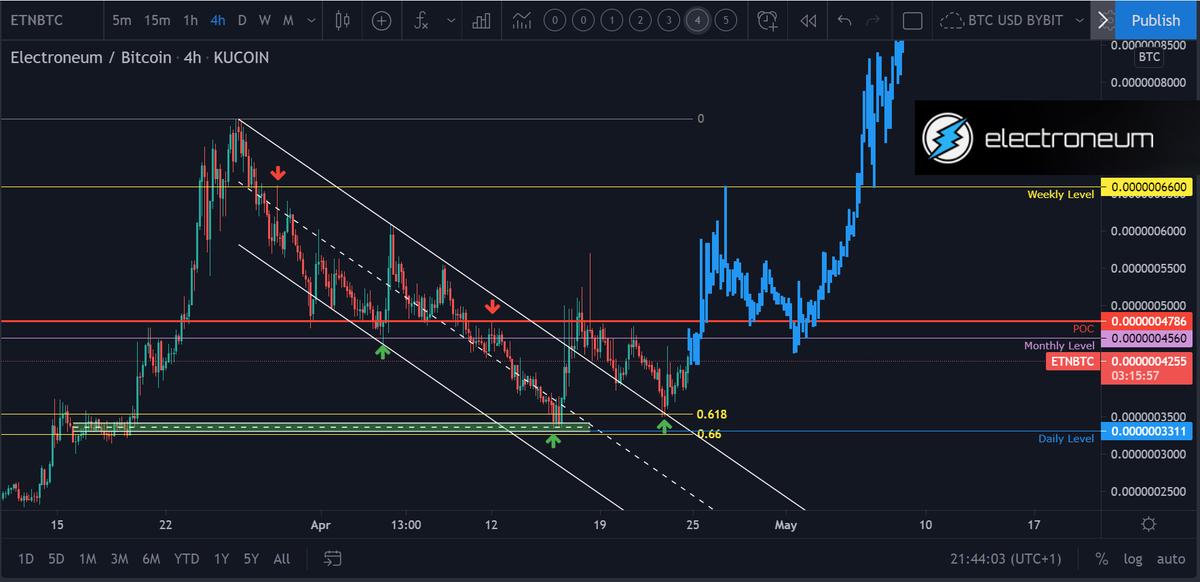Click the Monthly Level line label
Image resolution: width=1200 pixels, height=582 pixels.
(1058, 346)
